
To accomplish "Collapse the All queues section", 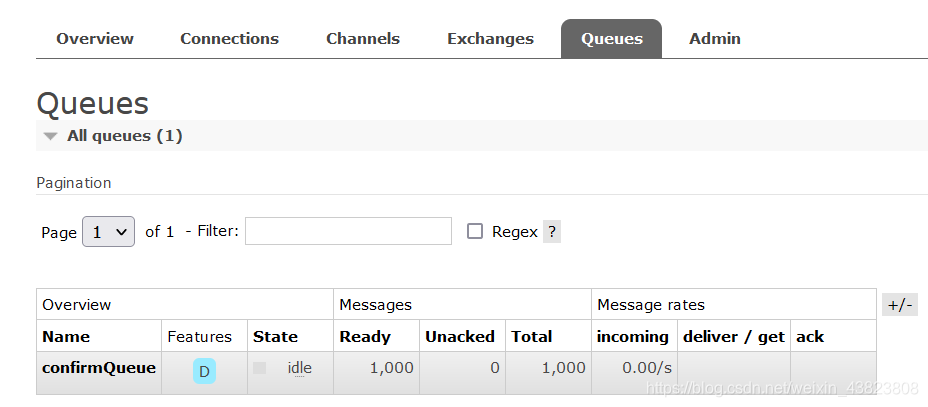I will click(x=51, y=136).
